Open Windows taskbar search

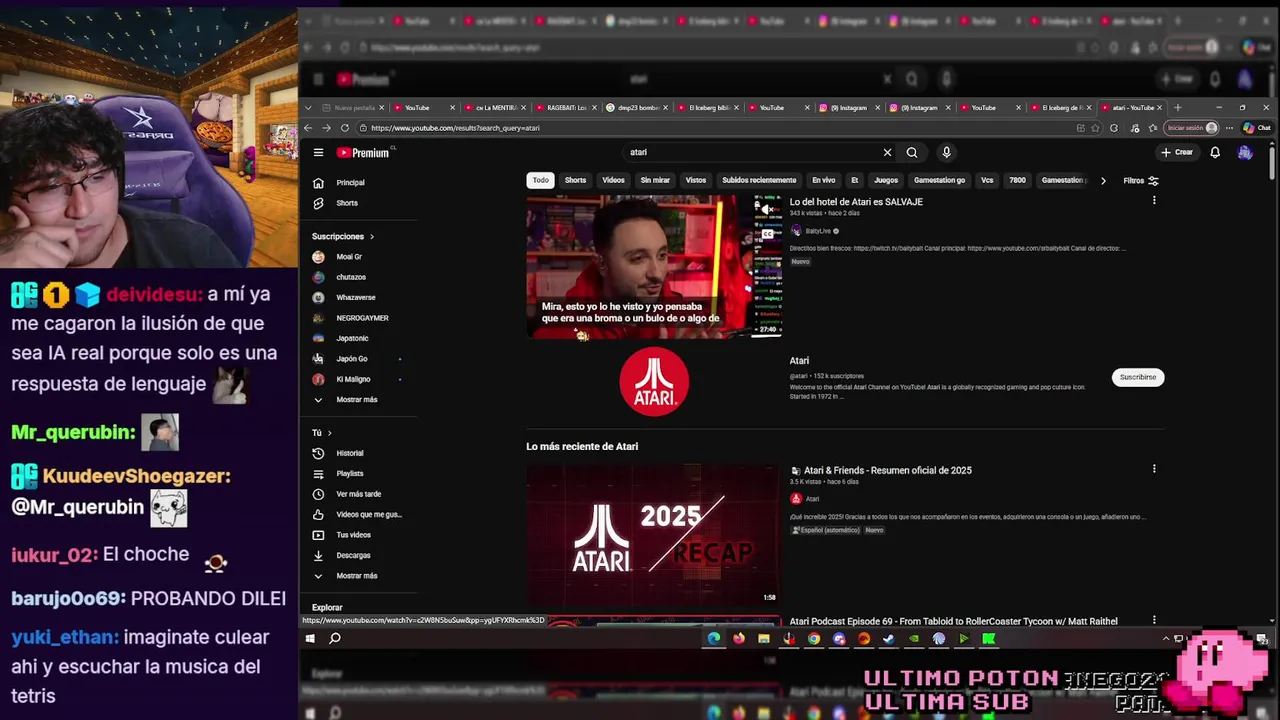(x=335, y=638)
